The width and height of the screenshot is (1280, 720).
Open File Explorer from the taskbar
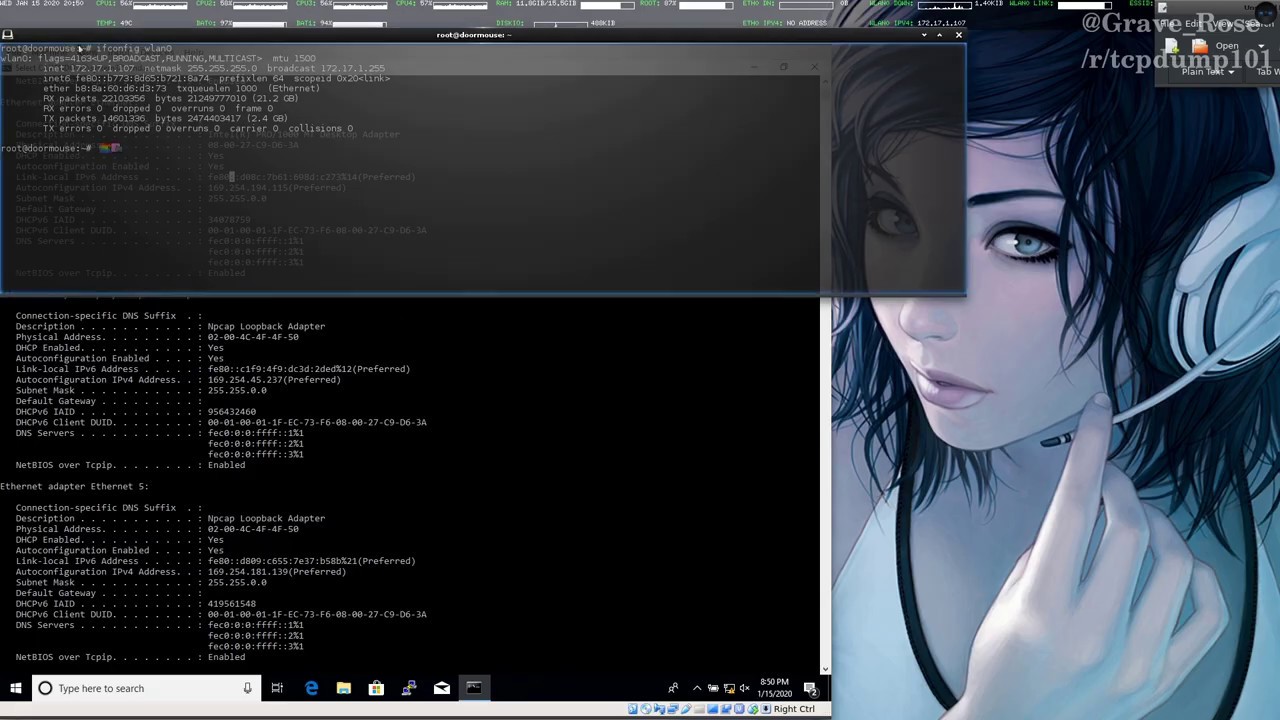[x=343, y=688]
